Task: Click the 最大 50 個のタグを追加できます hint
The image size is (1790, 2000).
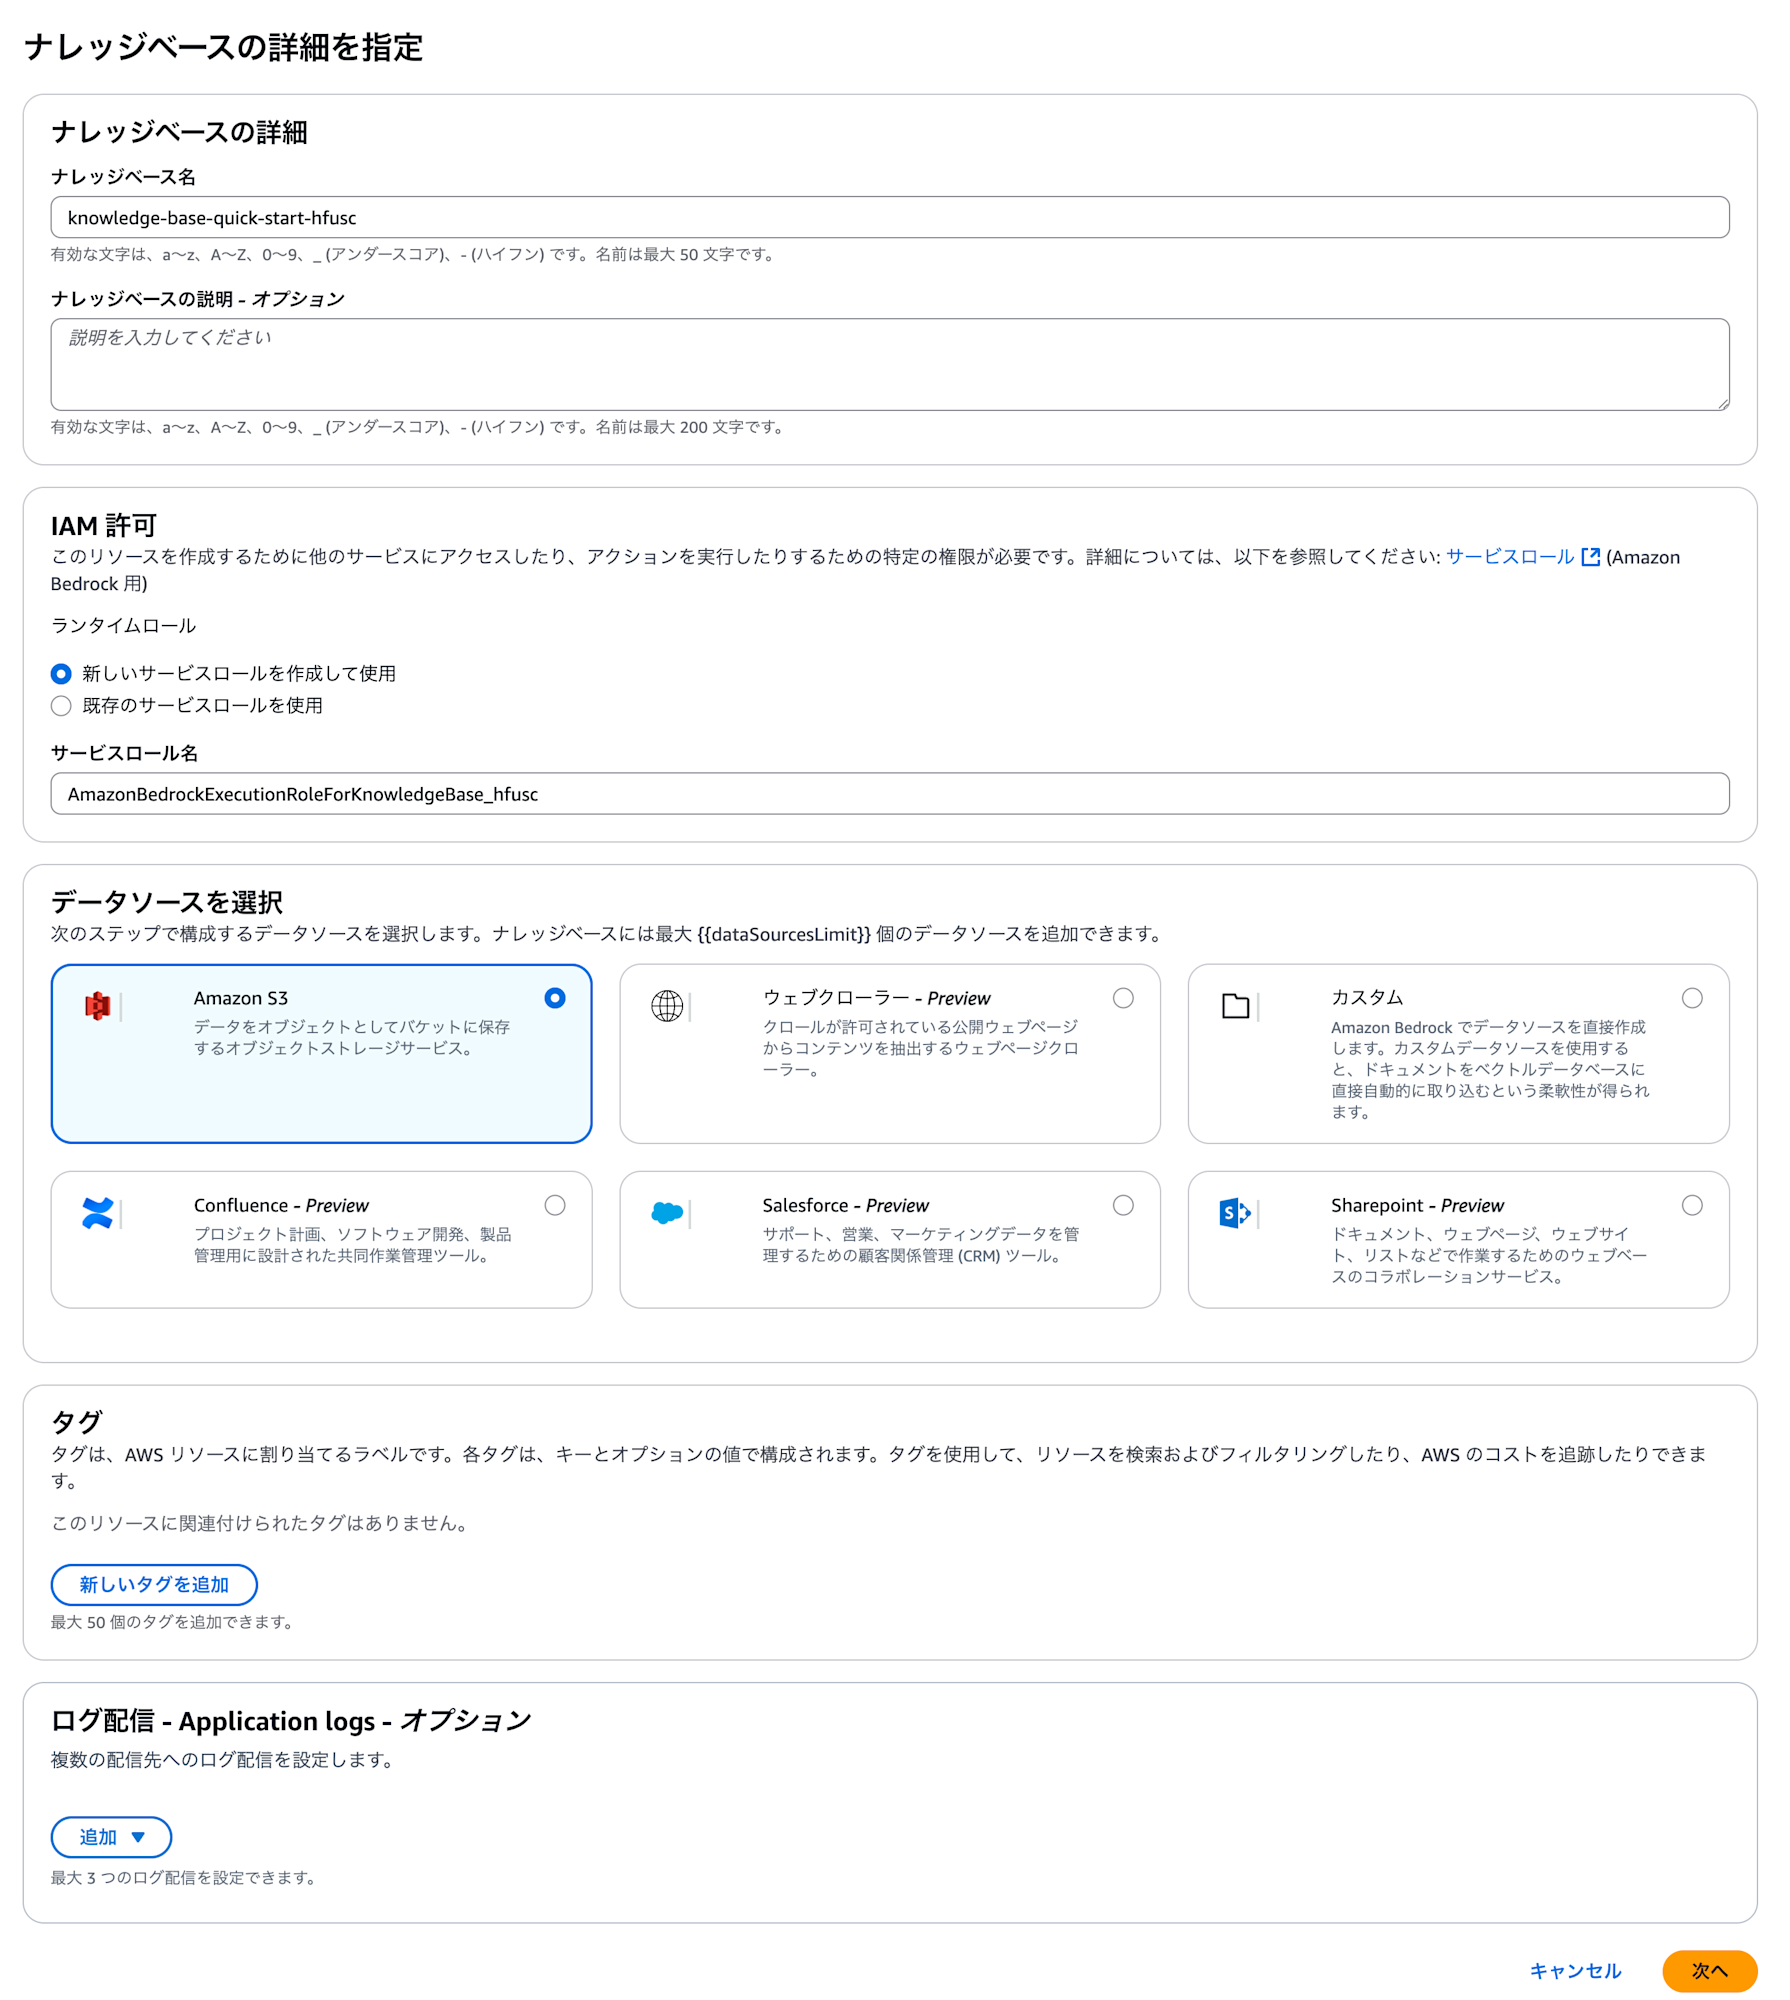Action: pyautogui.click(x=174, y=1622)
